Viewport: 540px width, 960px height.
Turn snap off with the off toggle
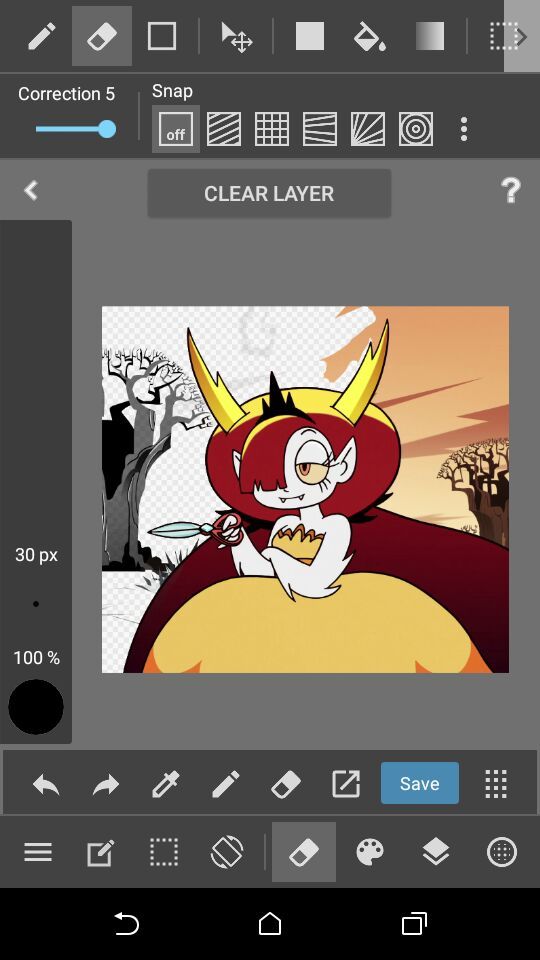pyautogui.click(x=176, y=129)
